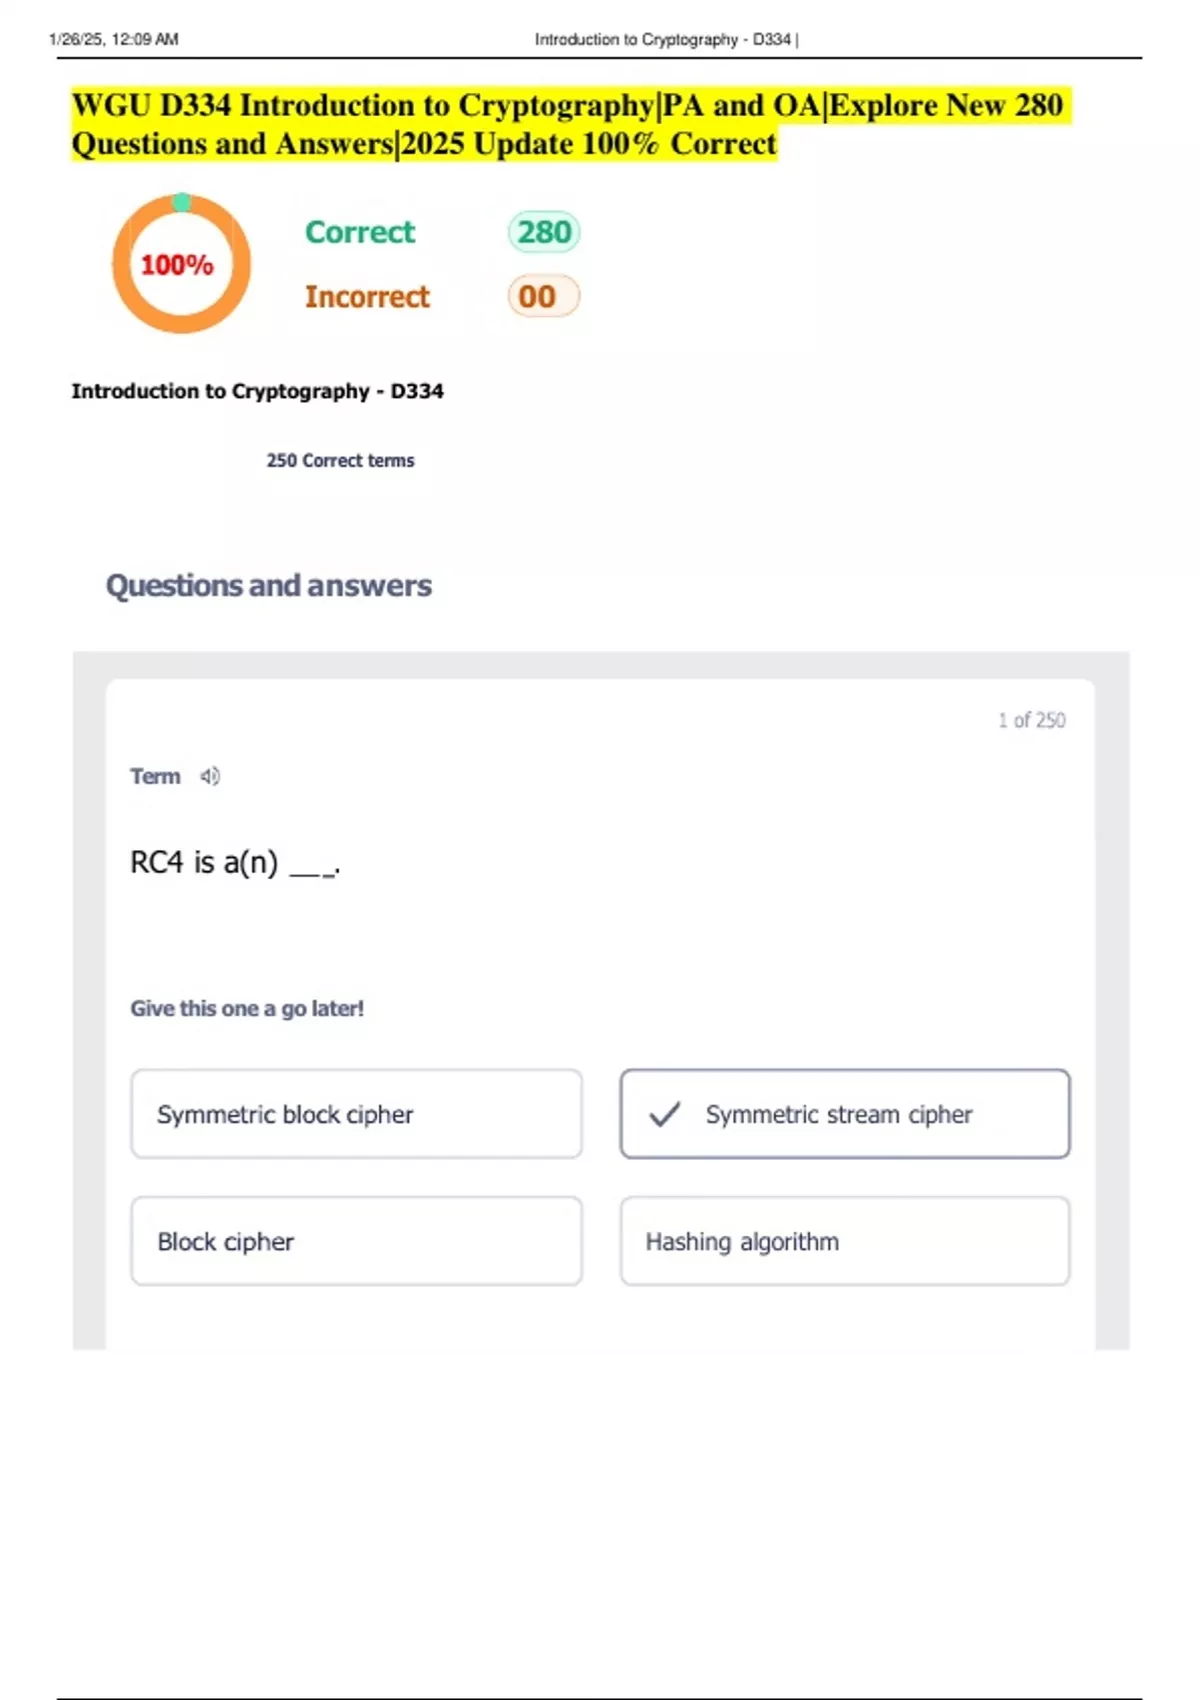Screen dimensions: 1200x1700
Task: Click the 'Give this one a go later!' text
Action: coord(247,1008)
